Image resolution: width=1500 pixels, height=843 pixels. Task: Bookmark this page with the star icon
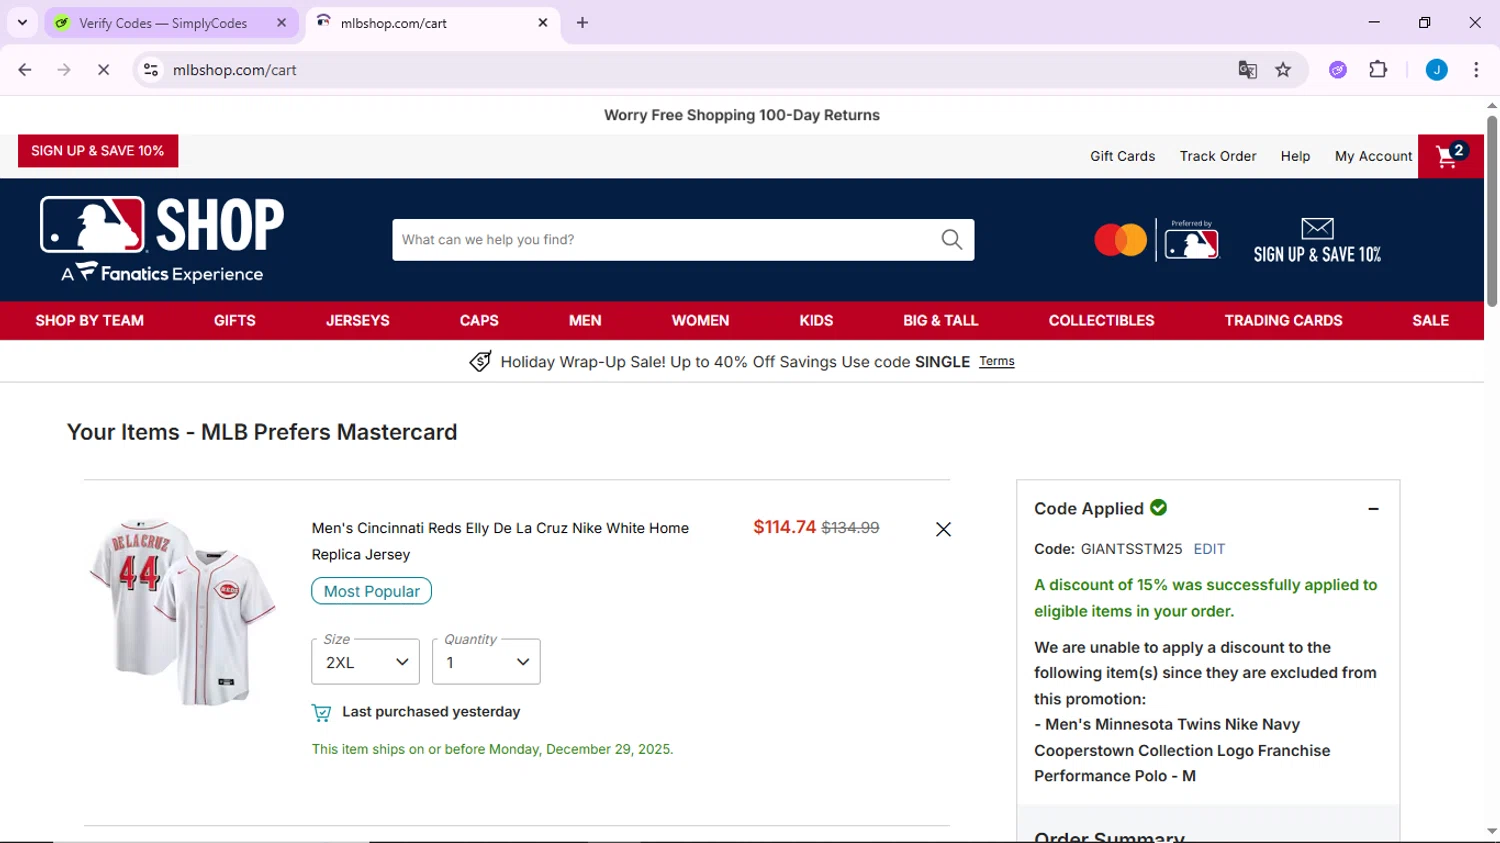tap(1283, 70)
